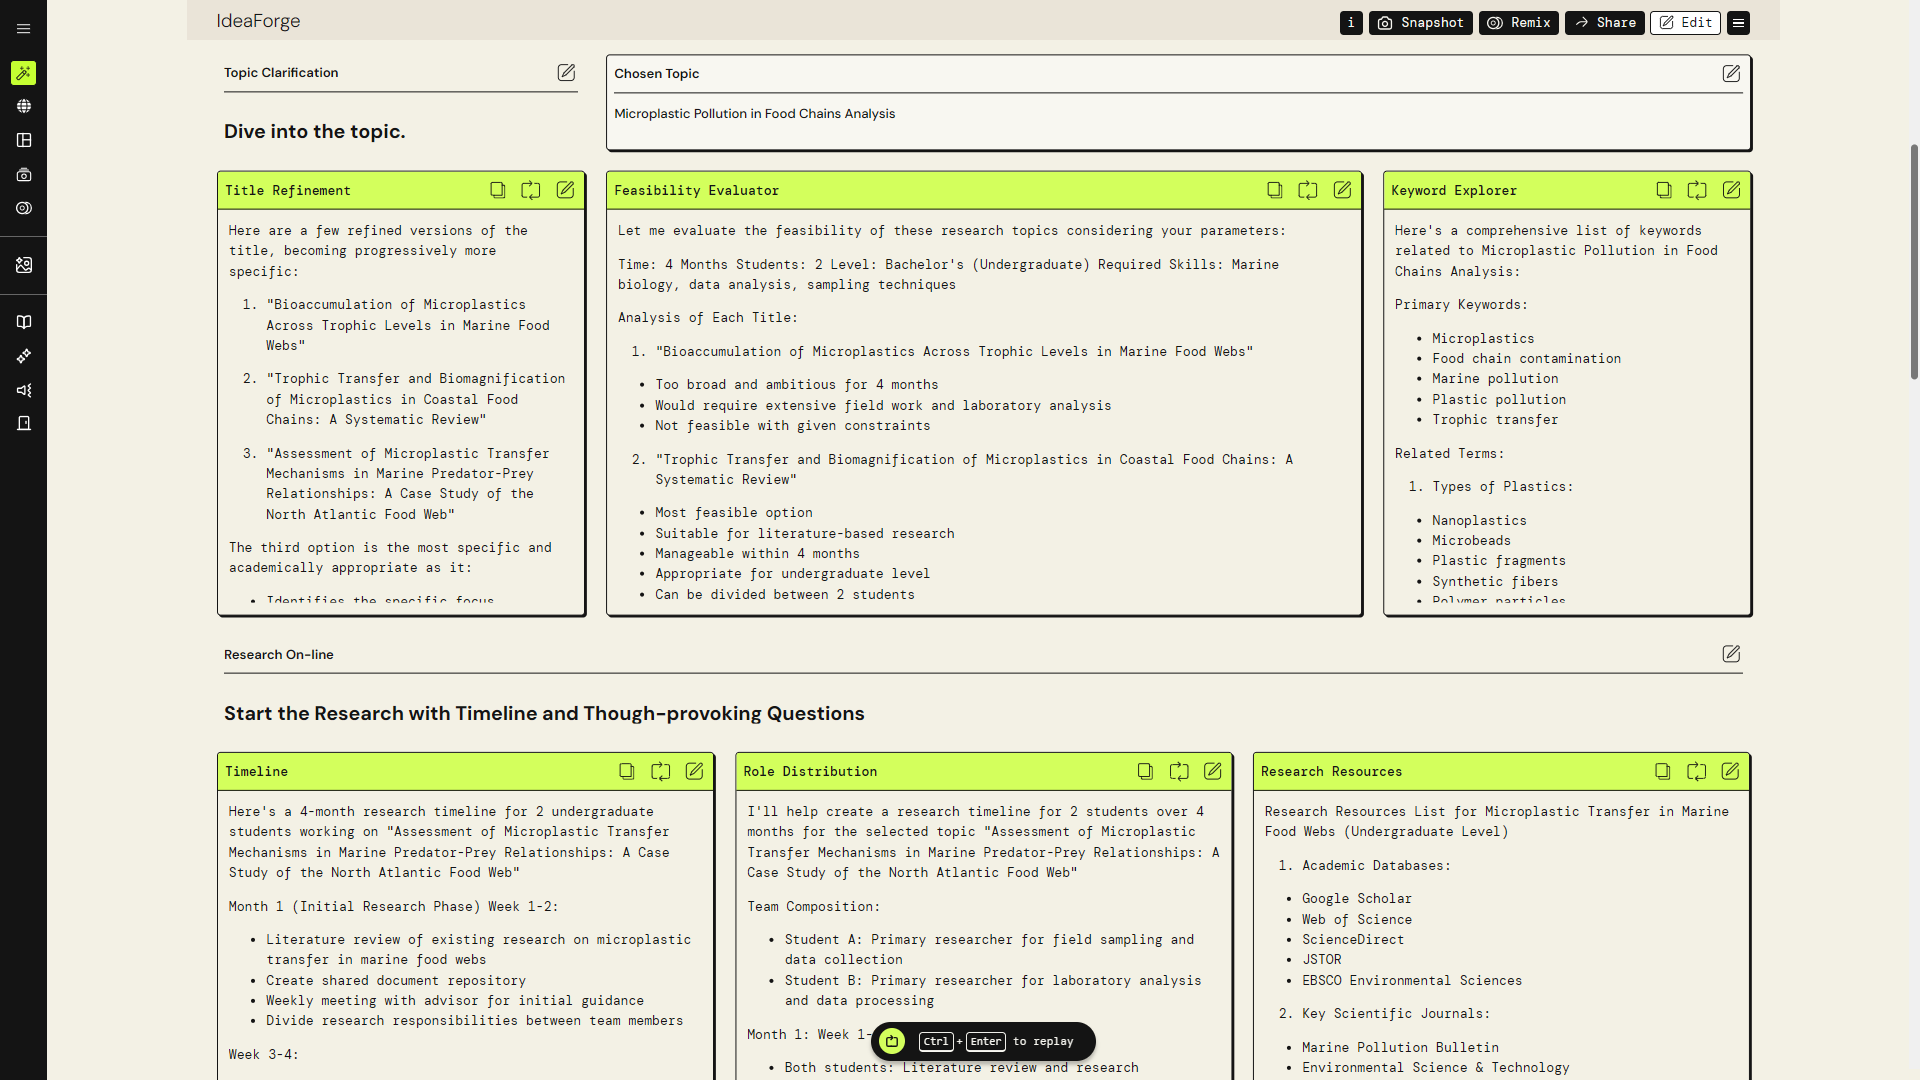Click the Snapshot button
1920x1080 pixels.
1420,22
